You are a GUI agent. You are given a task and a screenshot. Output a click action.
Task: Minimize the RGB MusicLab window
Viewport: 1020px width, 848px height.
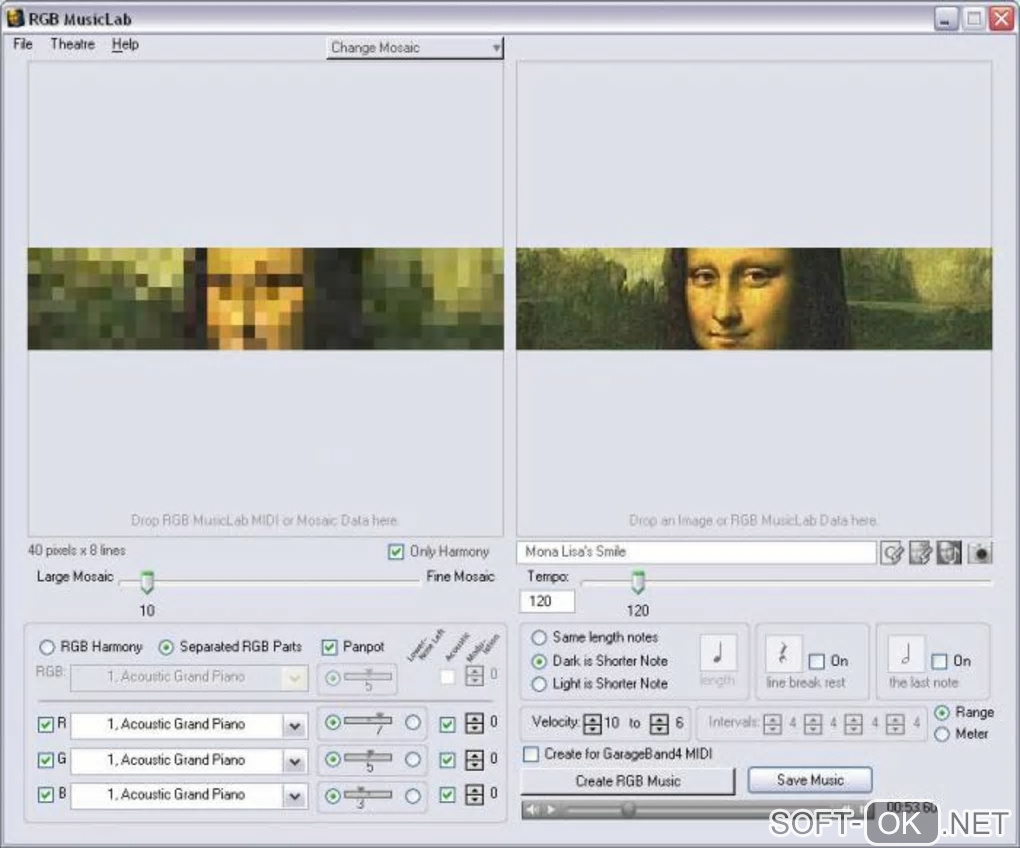(x=946, y=19)
